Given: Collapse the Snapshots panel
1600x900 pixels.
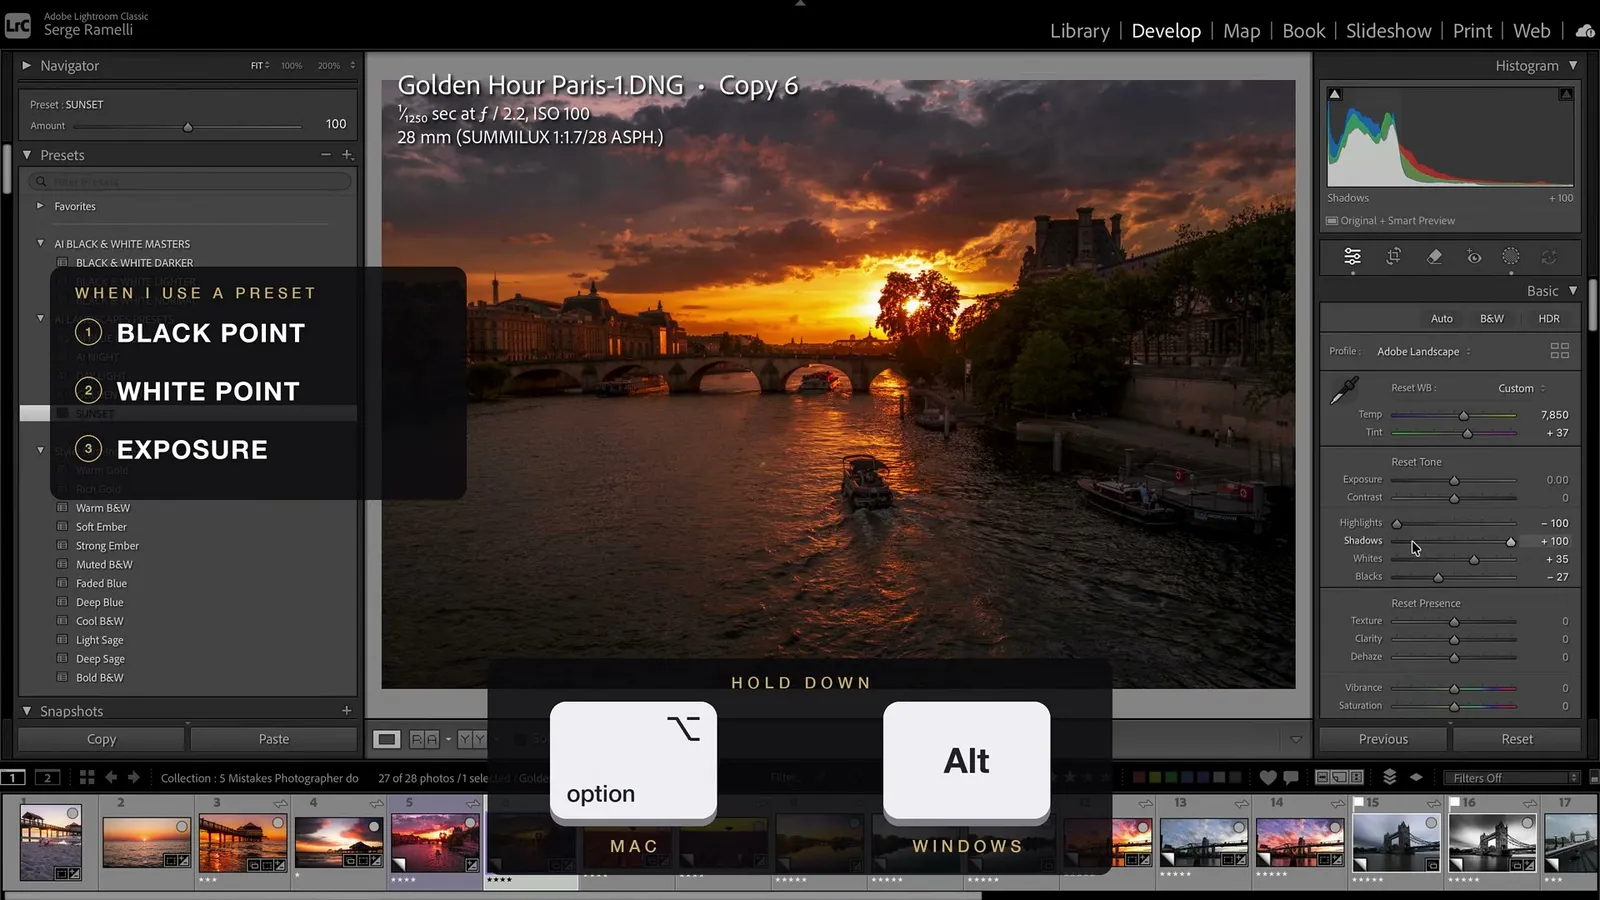Looking at the screenshot, I should [27, 711].
